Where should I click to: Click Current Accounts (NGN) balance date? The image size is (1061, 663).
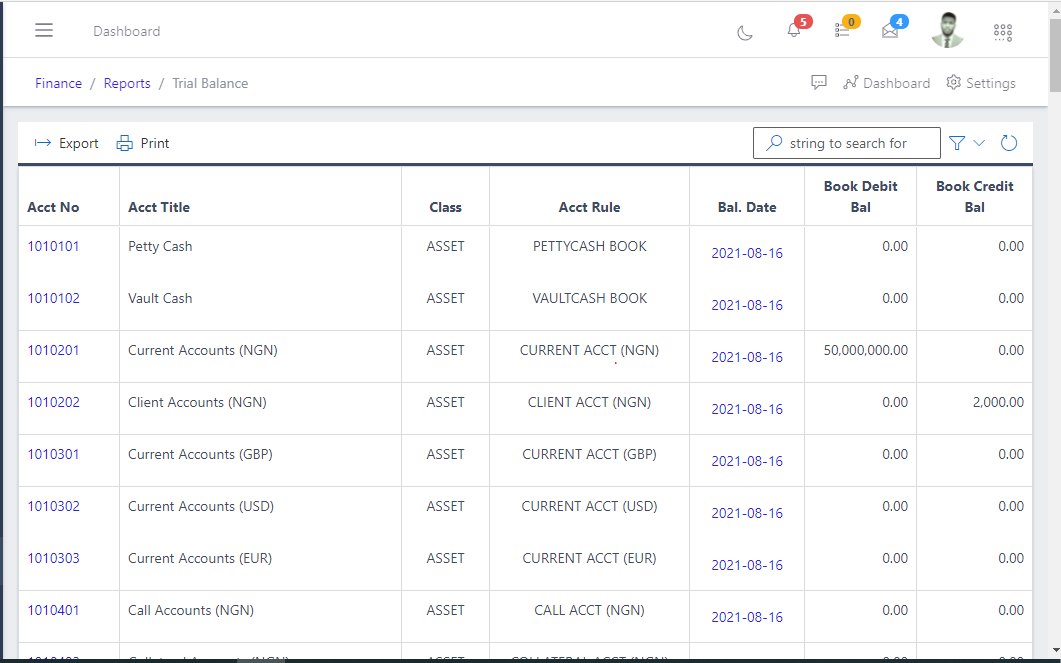pyautogui.click(x=747, y=357)
